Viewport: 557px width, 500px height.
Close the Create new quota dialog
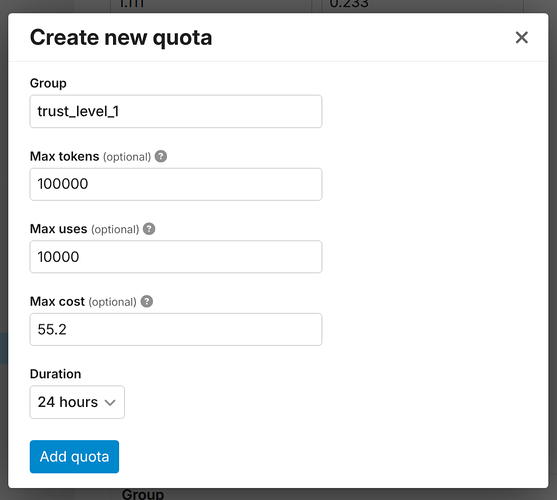521,37
